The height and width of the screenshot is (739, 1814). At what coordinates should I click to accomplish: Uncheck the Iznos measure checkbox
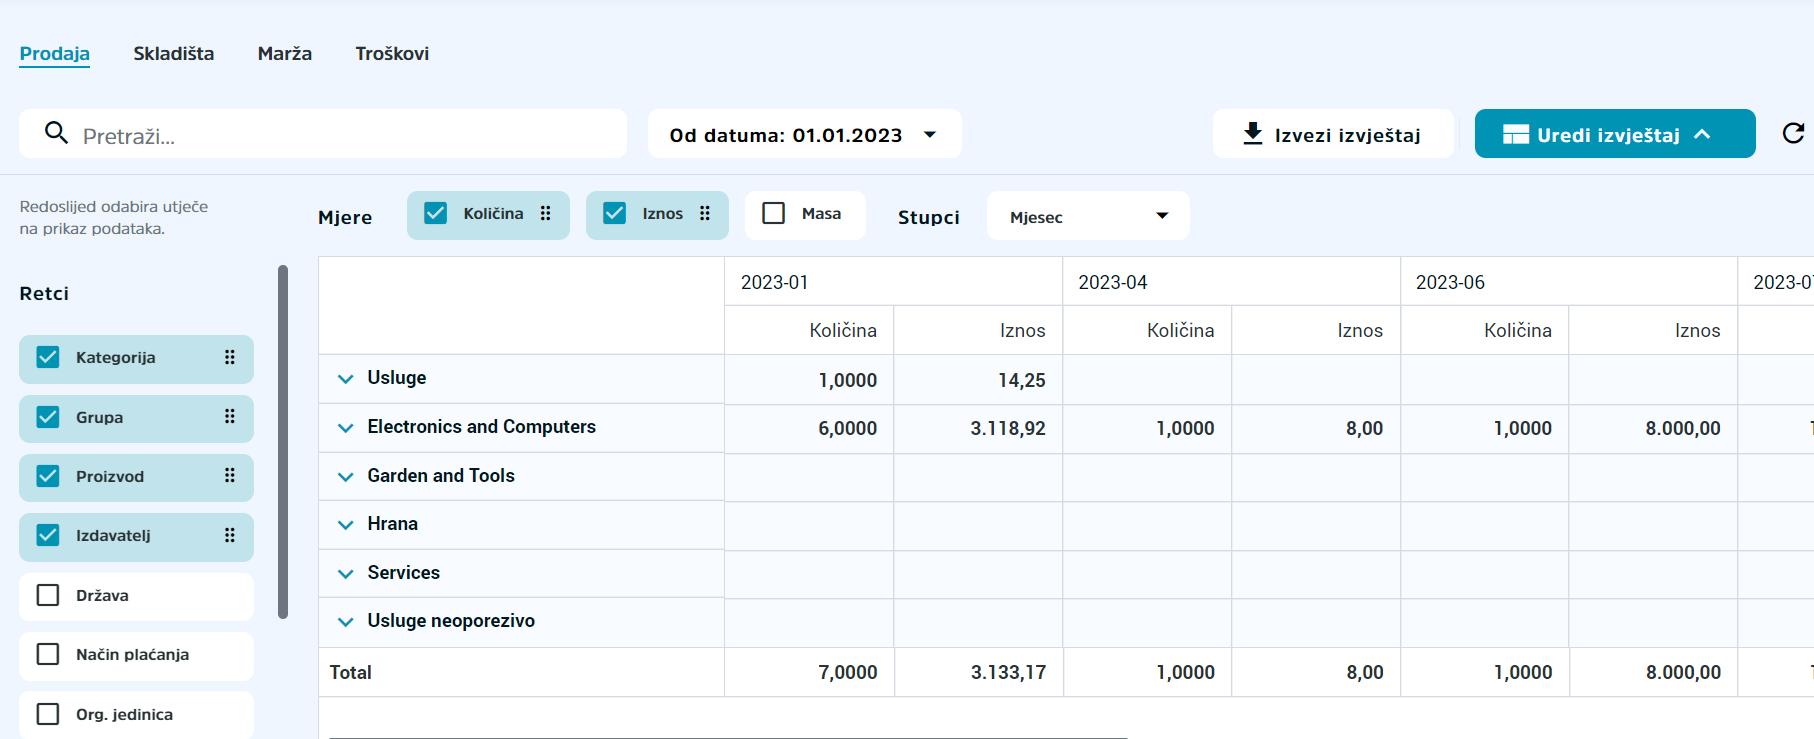click(614, 213)
